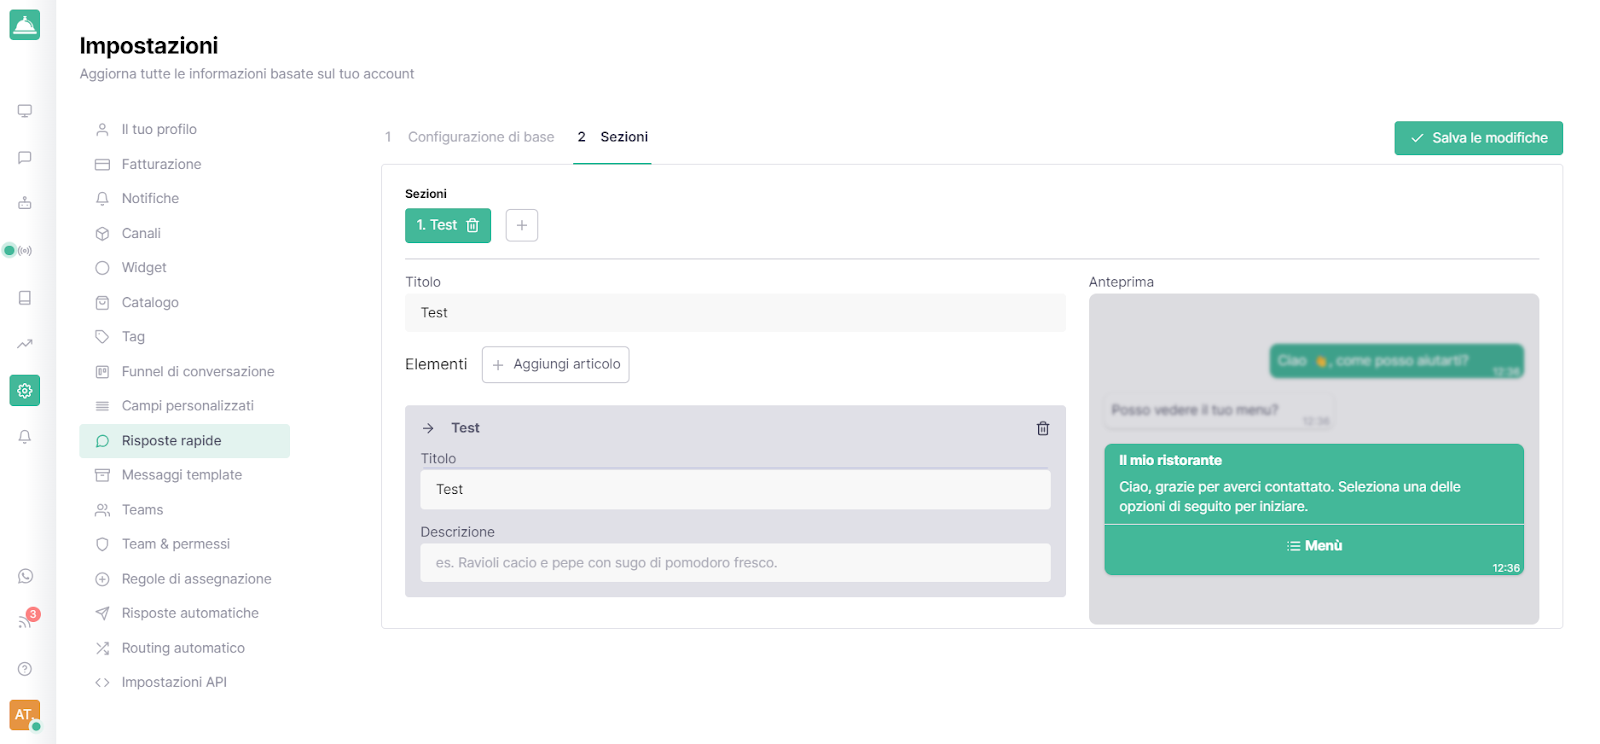The image size is (1600, 744).
Task: Open Regole di assegnazione settings
Action: point(196,579)
